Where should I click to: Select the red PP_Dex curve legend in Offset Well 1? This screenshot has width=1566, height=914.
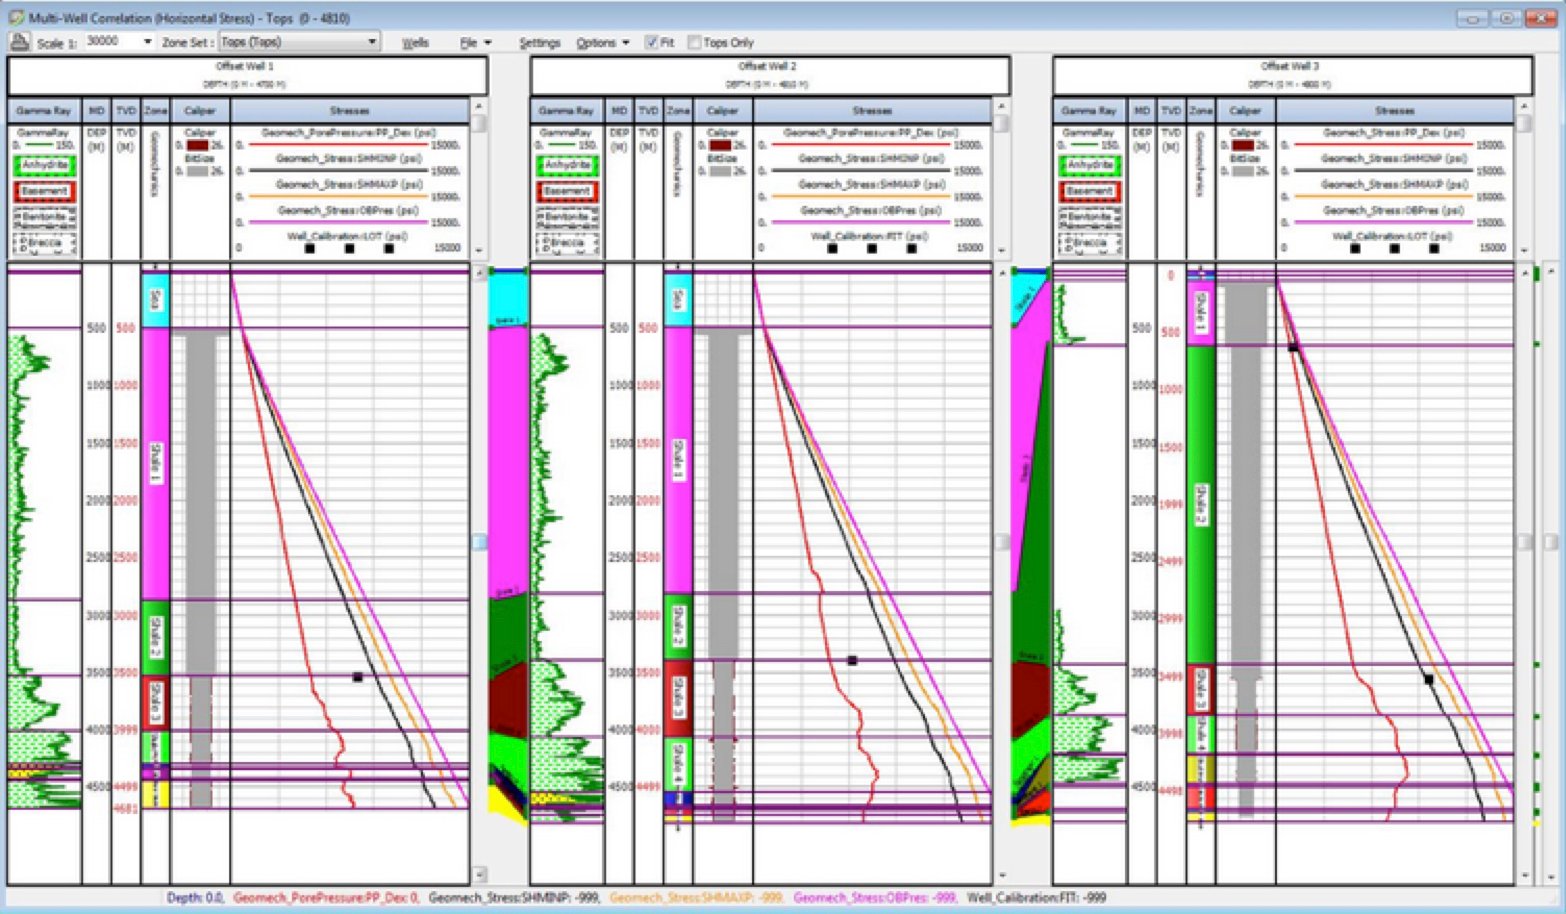click(x=340, y=143)
